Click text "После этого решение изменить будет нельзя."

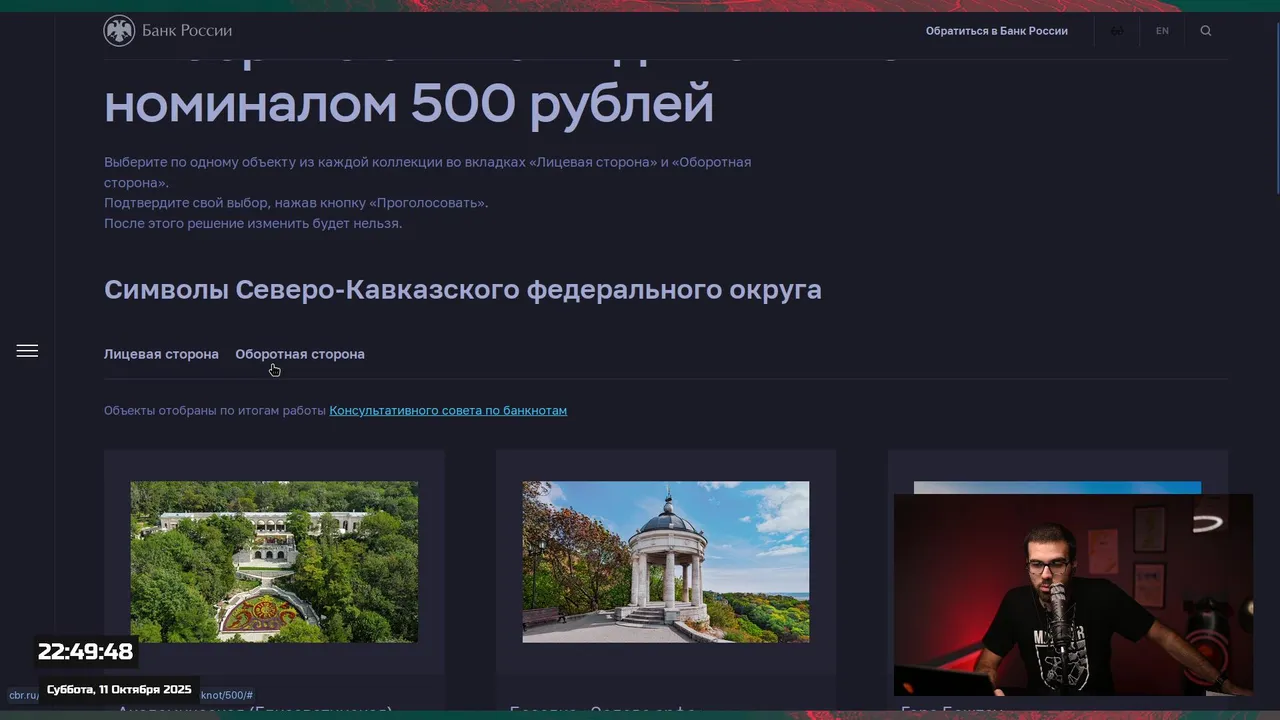pos(253,224)
